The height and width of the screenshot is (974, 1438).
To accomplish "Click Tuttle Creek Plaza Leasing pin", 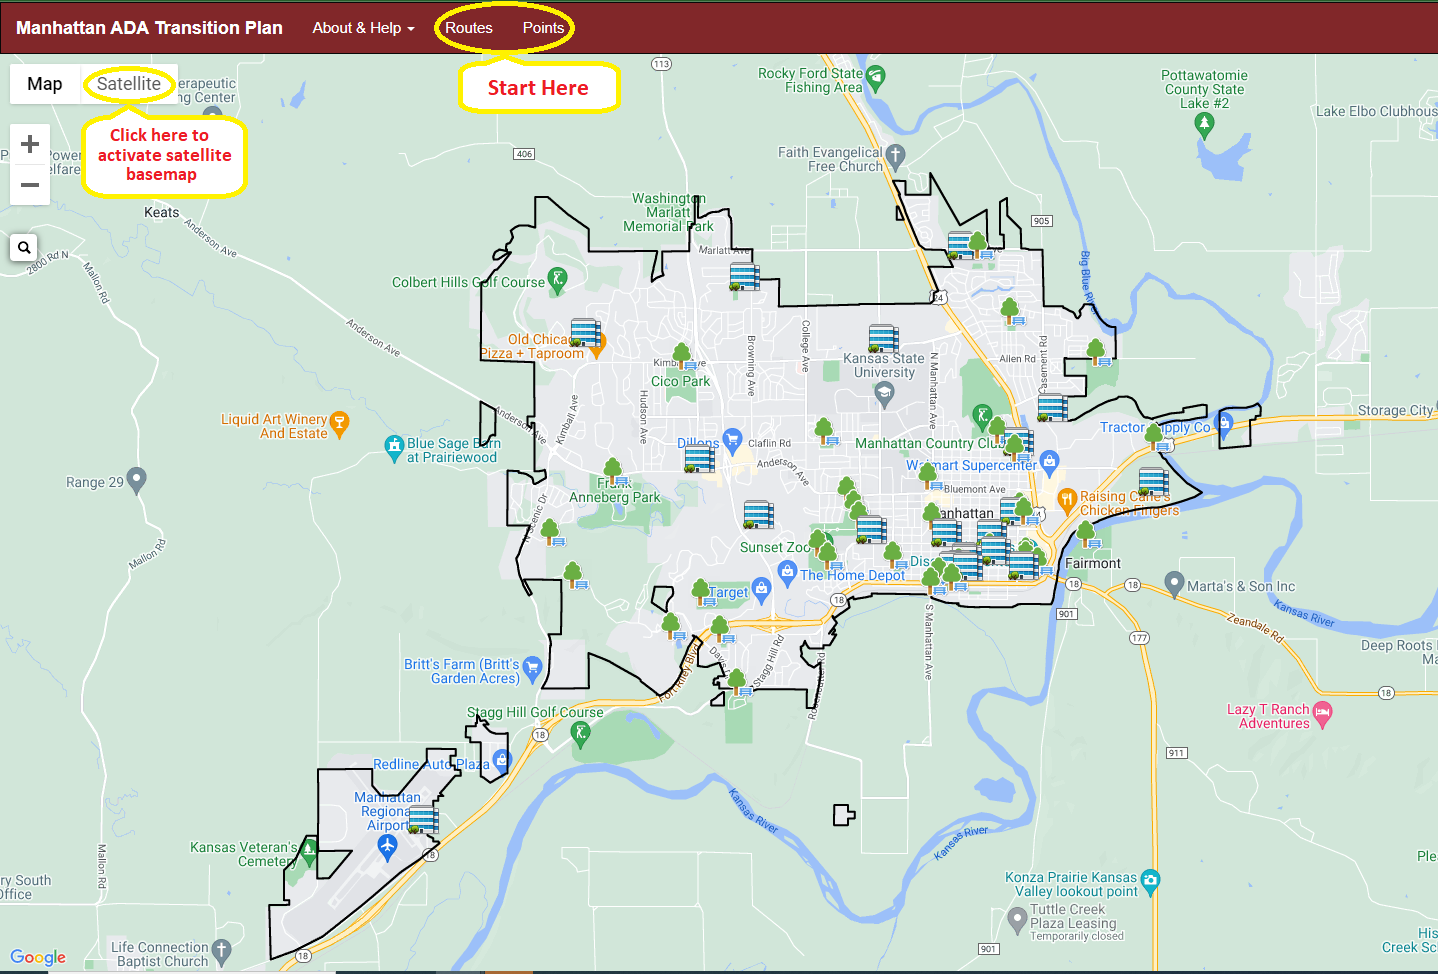I will (x=1017, y=918).
